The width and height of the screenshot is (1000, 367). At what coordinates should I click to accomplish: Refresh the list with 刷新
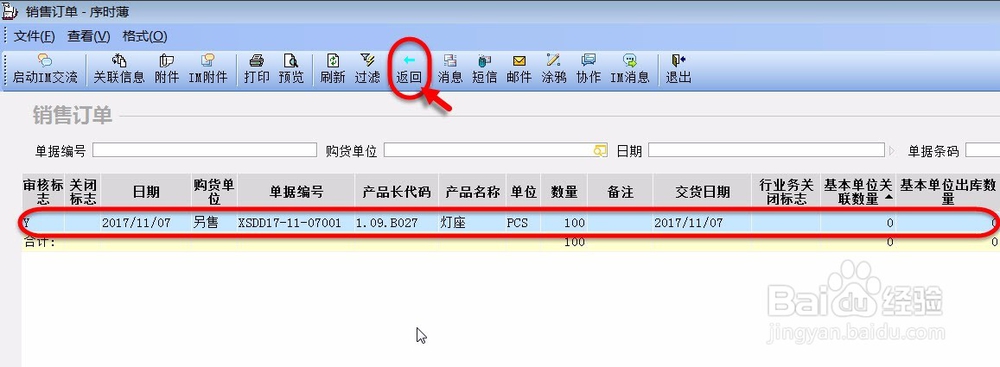click(332, 69)
